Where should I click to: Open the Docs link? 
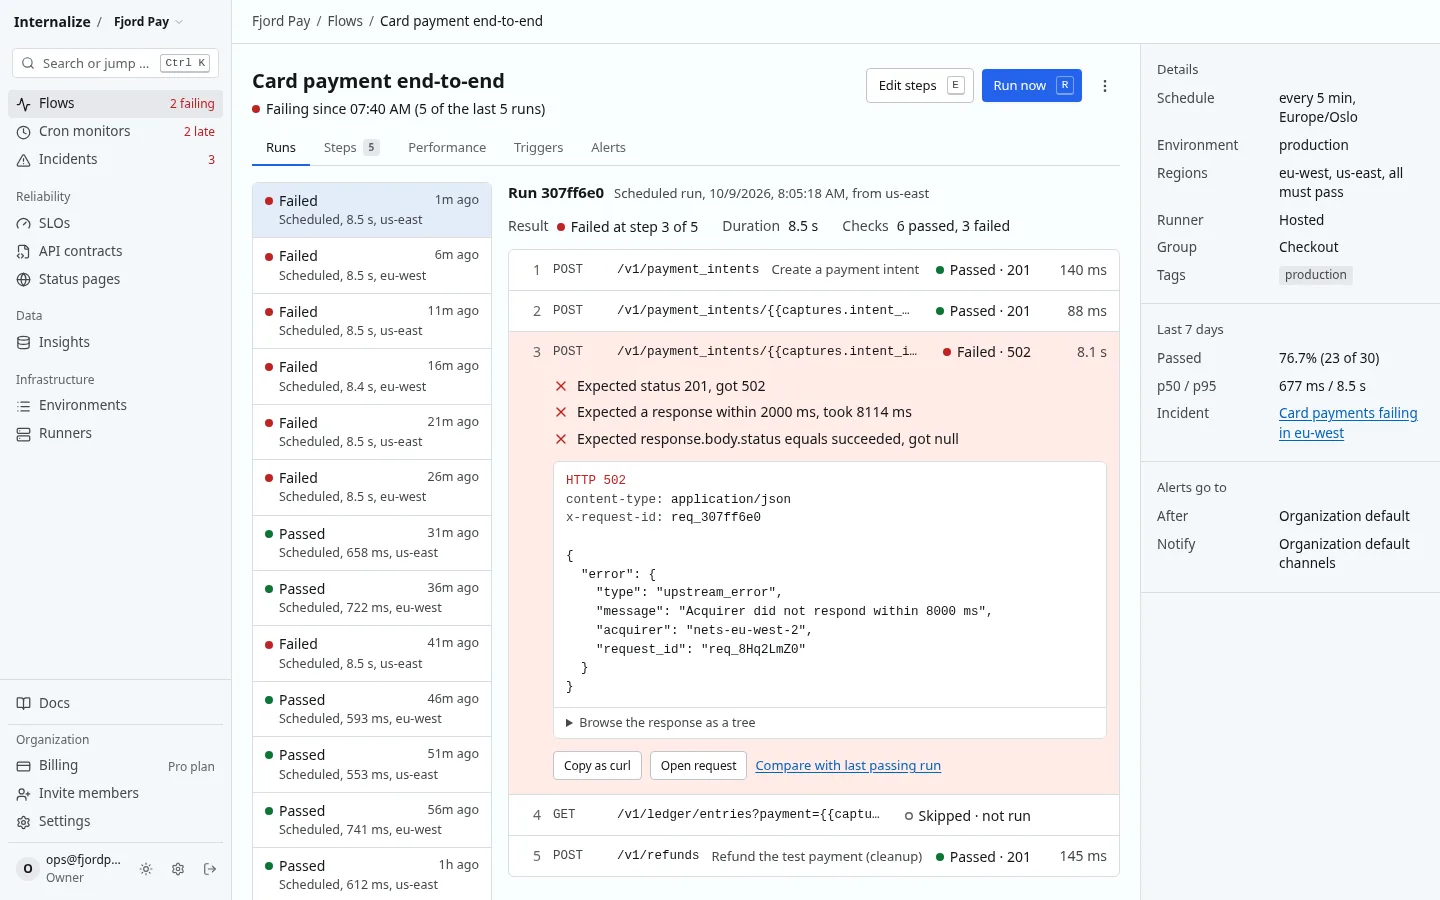tap(115, 703)
